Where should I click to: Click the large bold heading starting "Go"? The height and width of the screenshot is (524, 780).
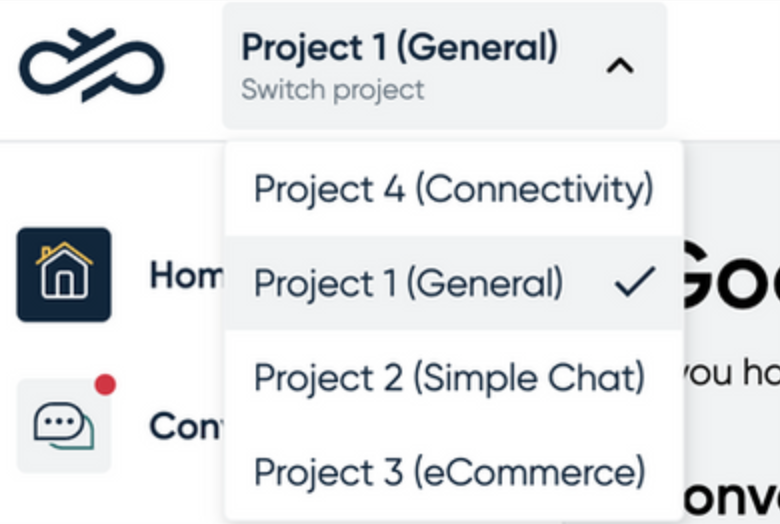(732, 275)
